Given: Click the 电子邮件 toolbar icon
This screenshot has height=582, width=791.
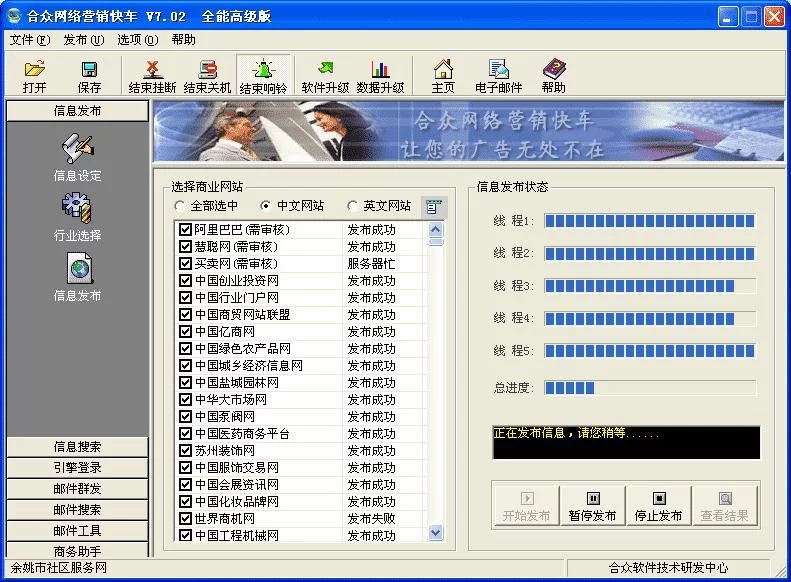Looking at the screenshot, I should [x=498, y=76].
